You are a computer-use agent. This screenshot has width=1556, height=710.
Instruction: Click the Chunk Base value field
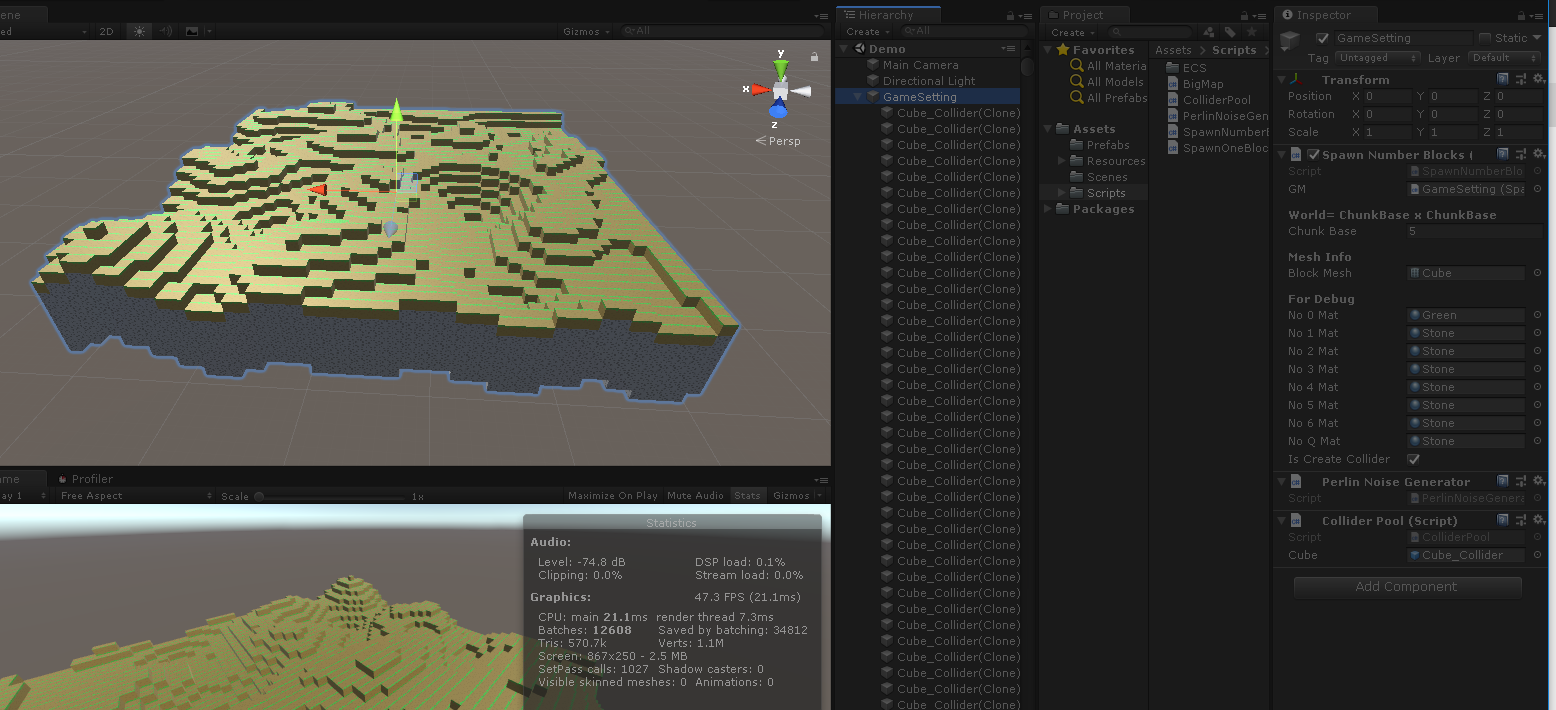1476,231
